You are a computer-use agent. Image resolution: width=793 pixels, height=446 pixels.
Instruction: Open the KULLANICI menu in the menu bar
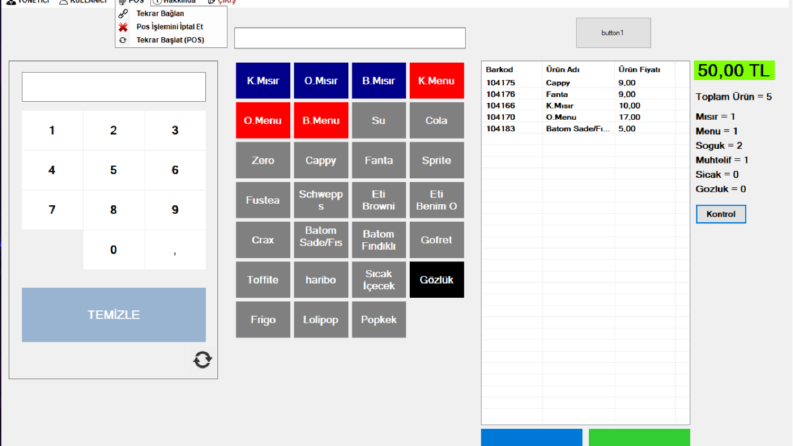(83, 2)
